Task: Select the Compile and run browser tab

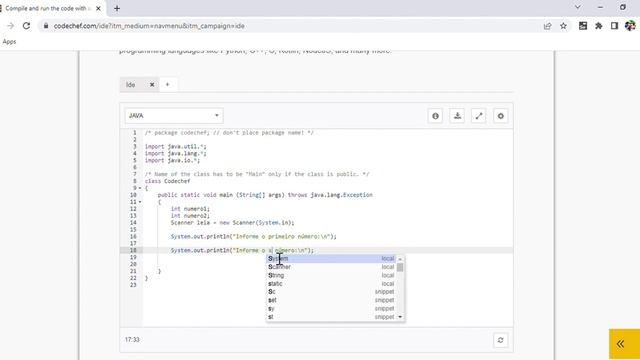Action: coord(47,8)
